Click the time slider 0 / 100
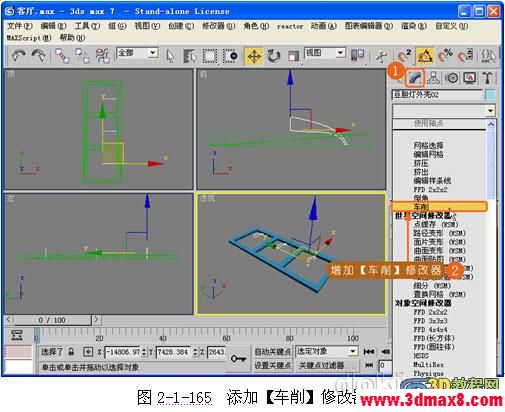The height and width of the screenshot is (412, 505). pos(52,320)
